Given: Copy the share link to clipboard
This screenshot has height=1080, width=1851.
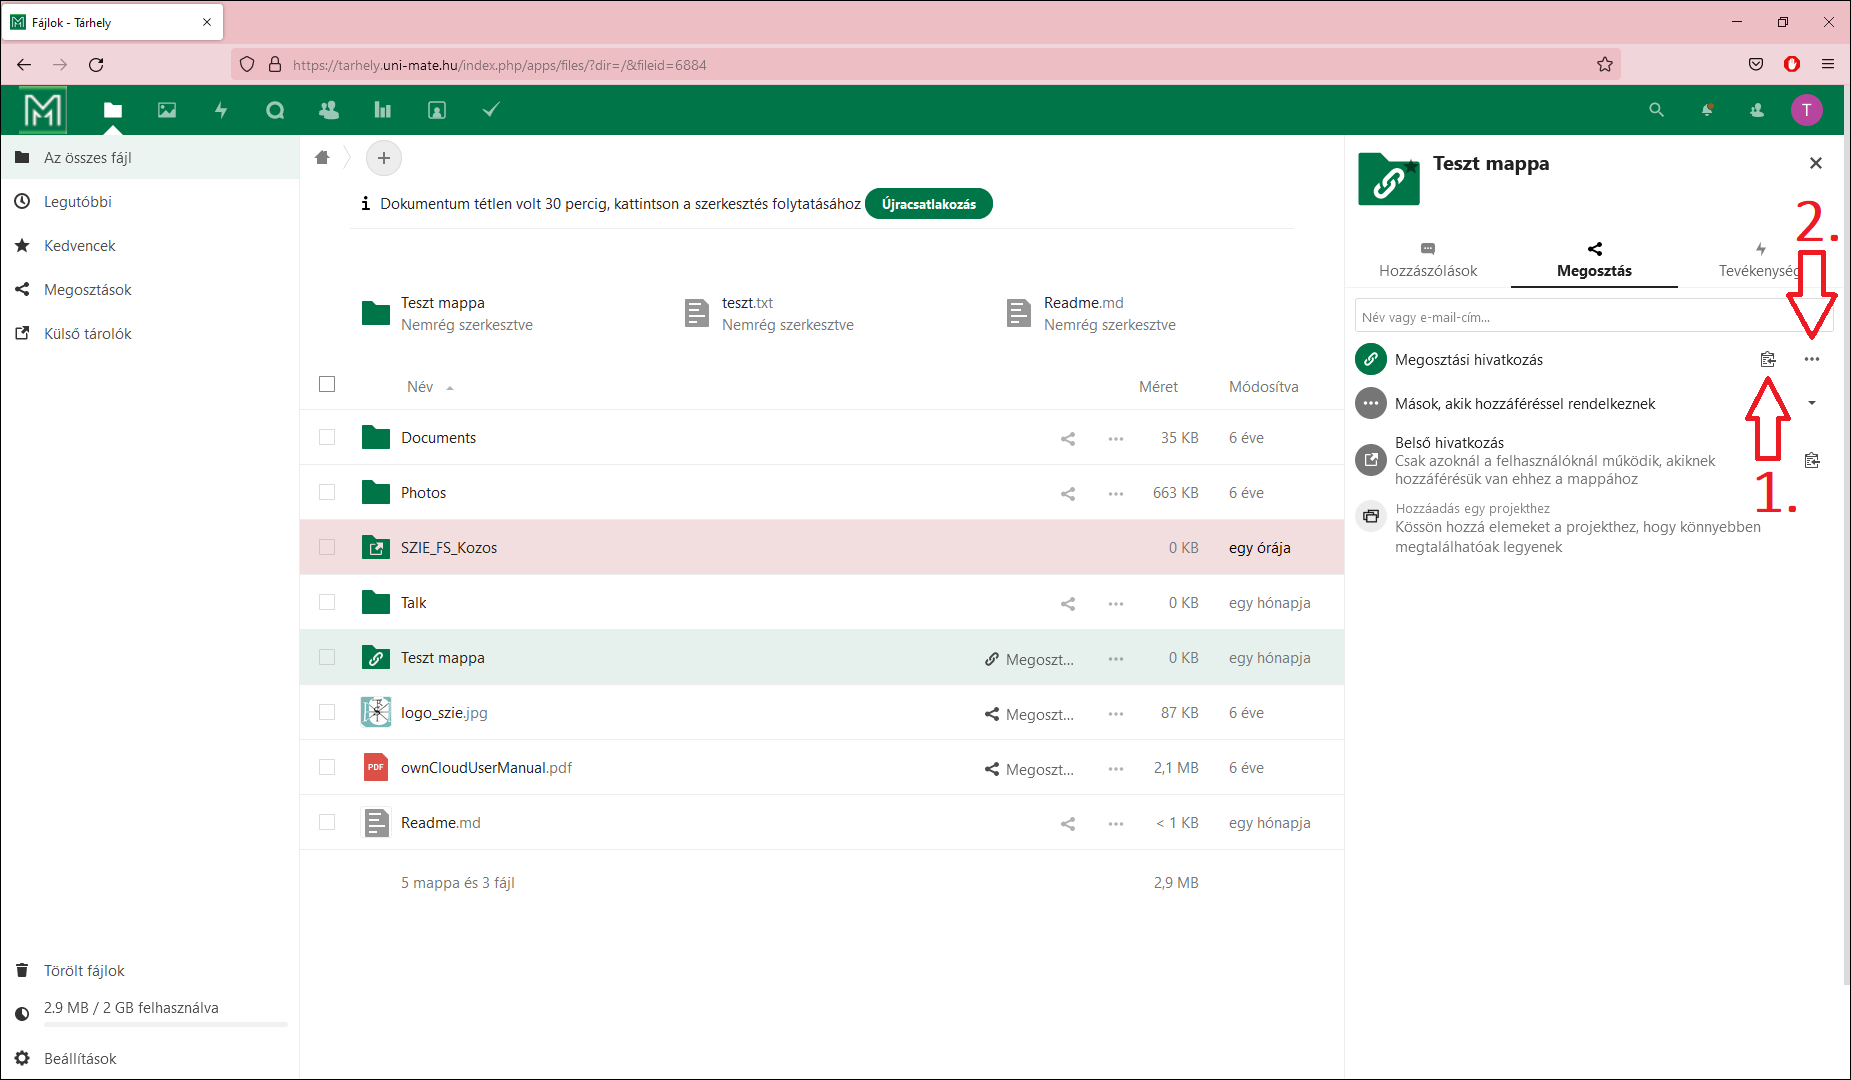Looking at the screenshot, I should pyautogui.click(x=1768, y=359).
